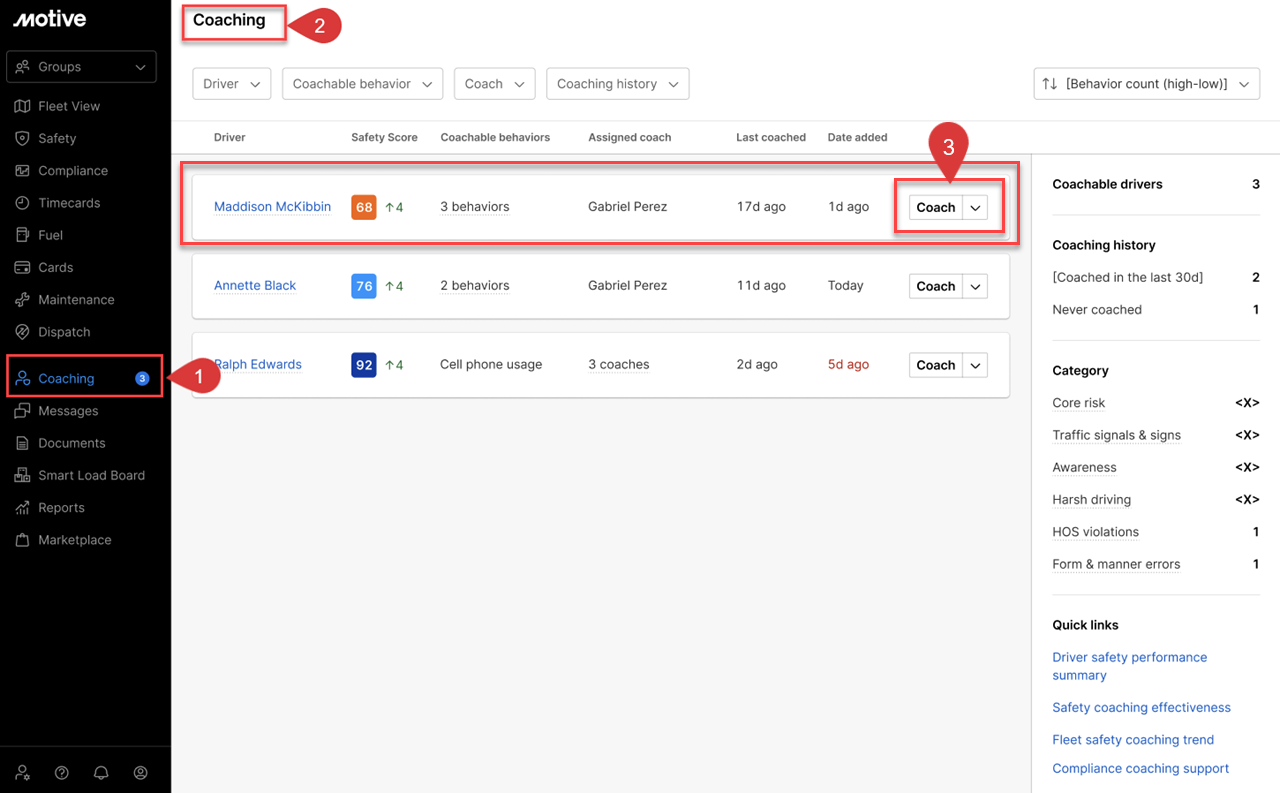
Task: Click the admin user settings icon
Action: (x=22, y=773)
